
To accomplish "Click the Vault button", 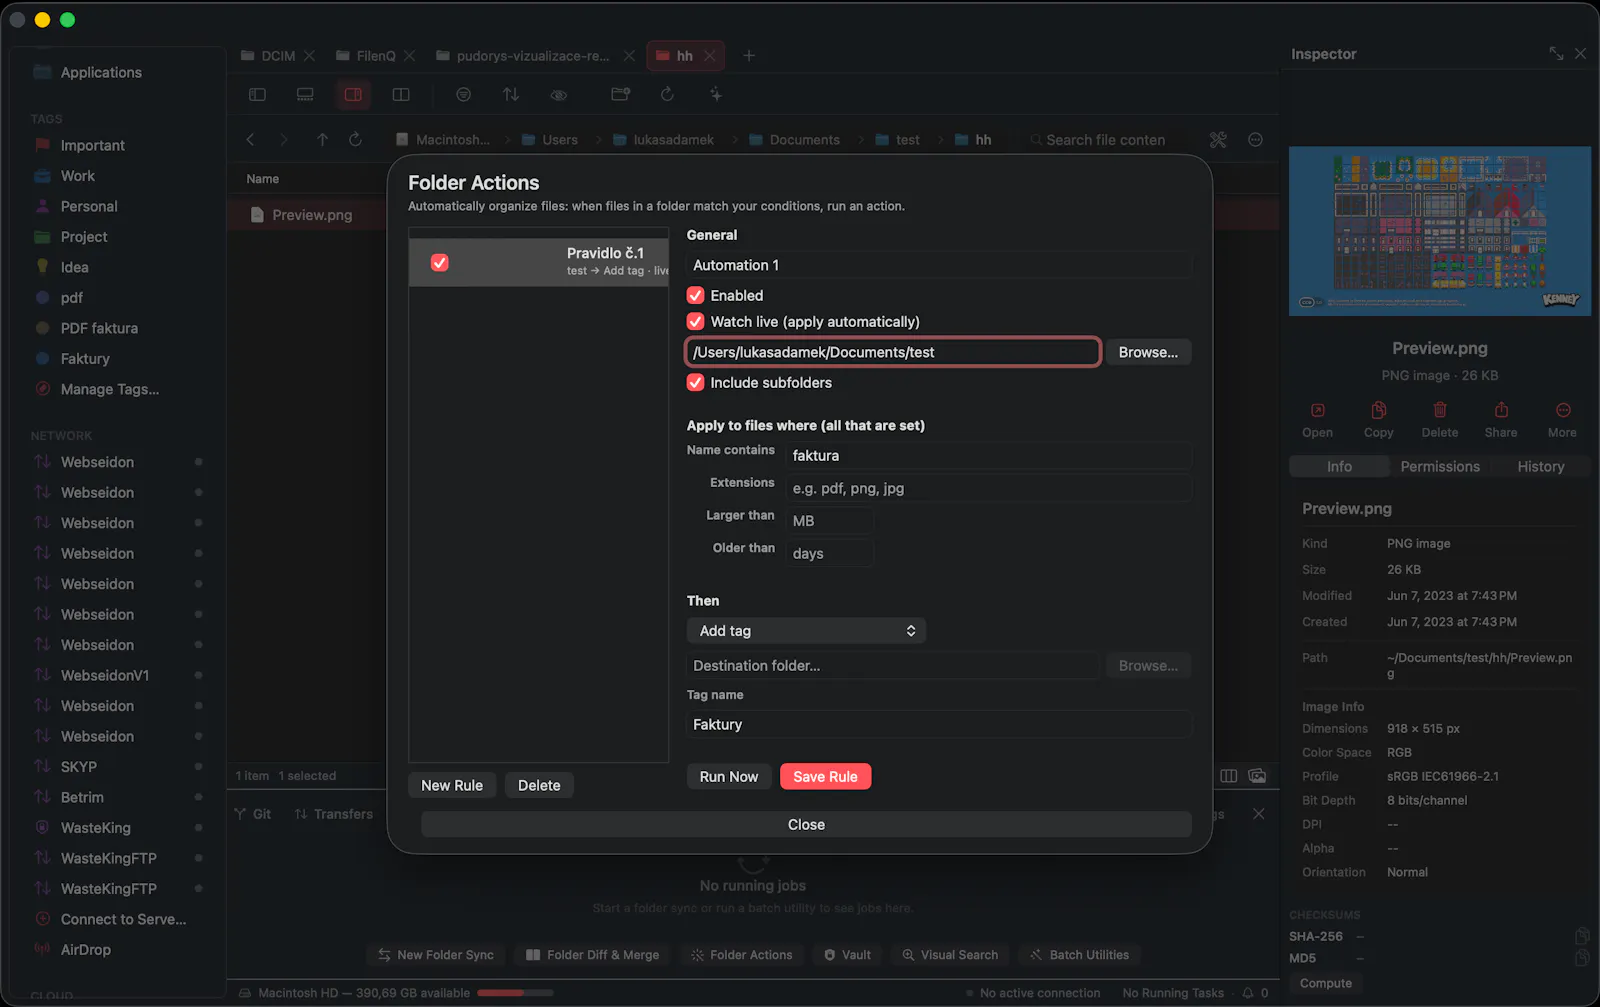I will [847, 955].
